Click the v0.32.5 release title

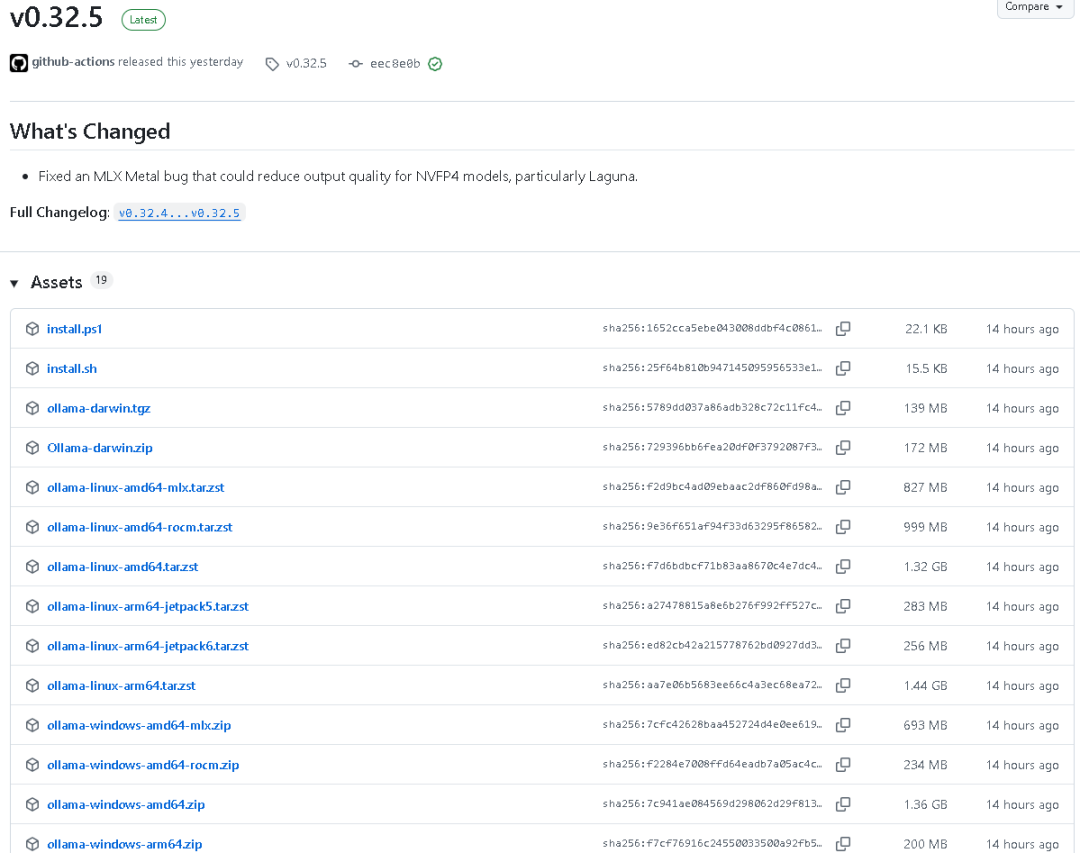[x=56, y=17]
